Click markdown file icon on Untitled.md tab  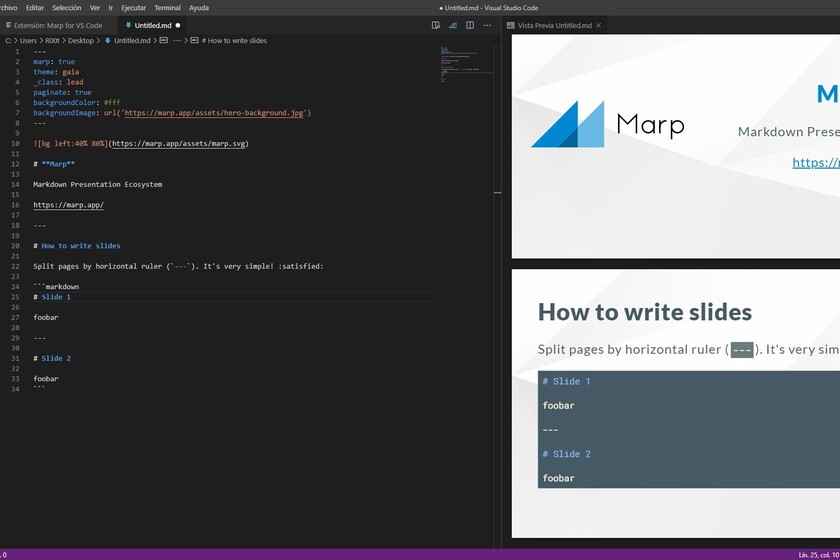pos(128,25)
